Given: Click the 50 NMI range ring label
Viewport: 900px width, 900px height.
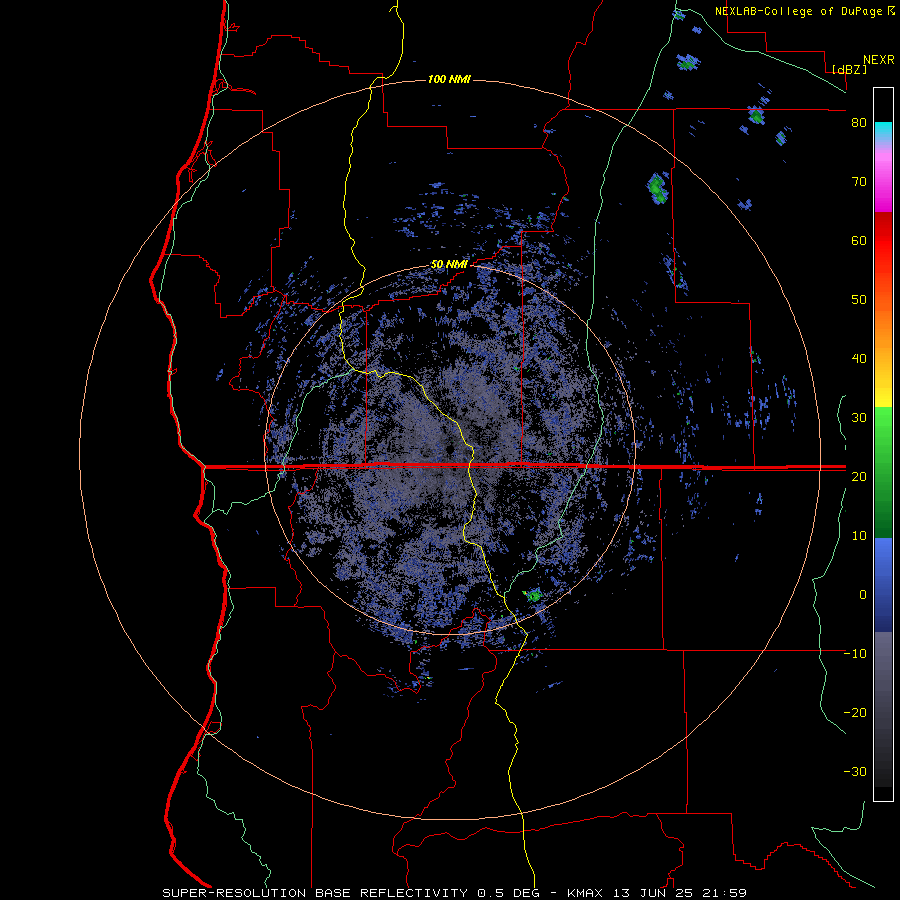Looking at the screenshot, I should click(x=449, y=265).
